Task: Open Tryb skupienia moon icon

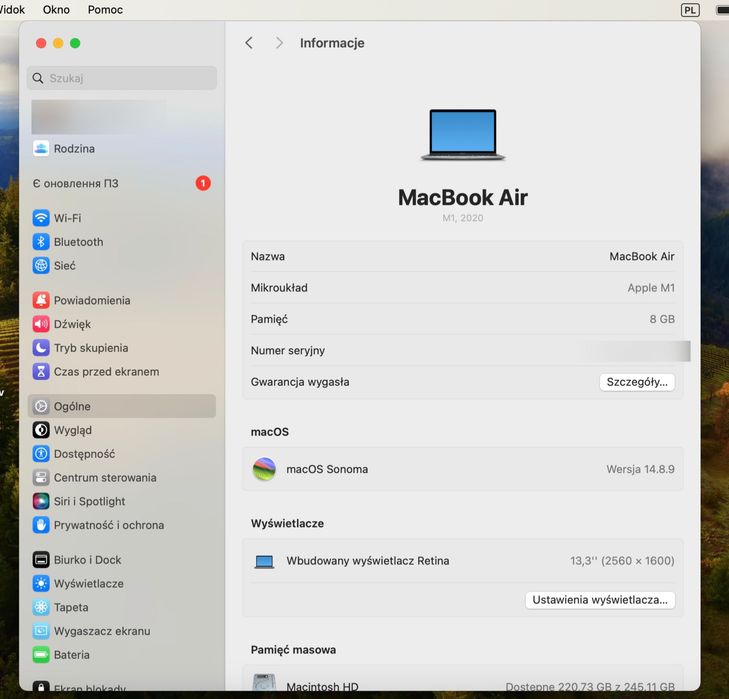Action: click(x=41, y=347)
